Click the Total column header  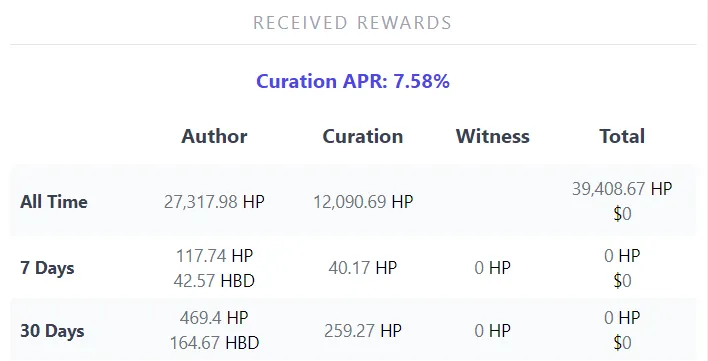(622, 136)
